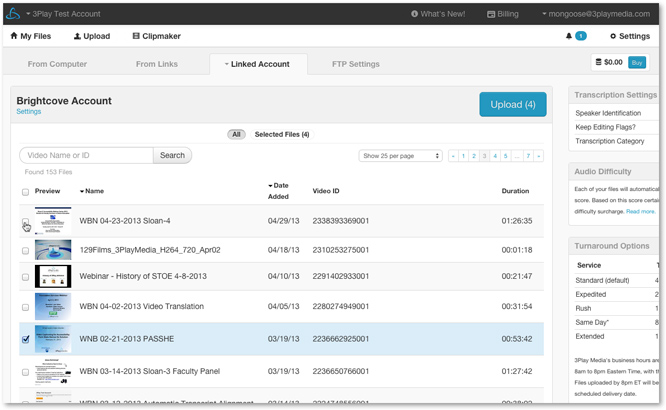This screenshot has width=666, height=410.
Task: Open the Sloan-3 Faculty Panel thumbnail
Action: click(x=53, y=371)
